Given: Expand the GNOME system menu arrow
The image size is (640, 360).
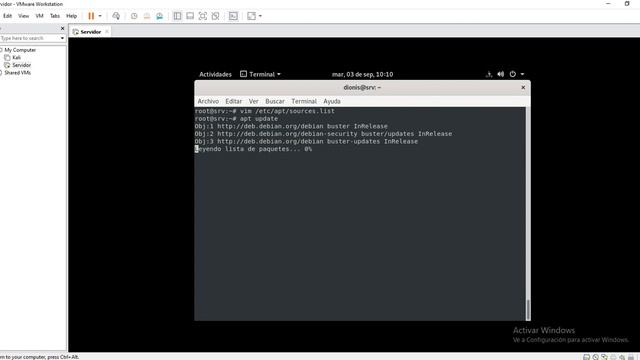Looking at the screenshot, I should (x=522, y=74).
